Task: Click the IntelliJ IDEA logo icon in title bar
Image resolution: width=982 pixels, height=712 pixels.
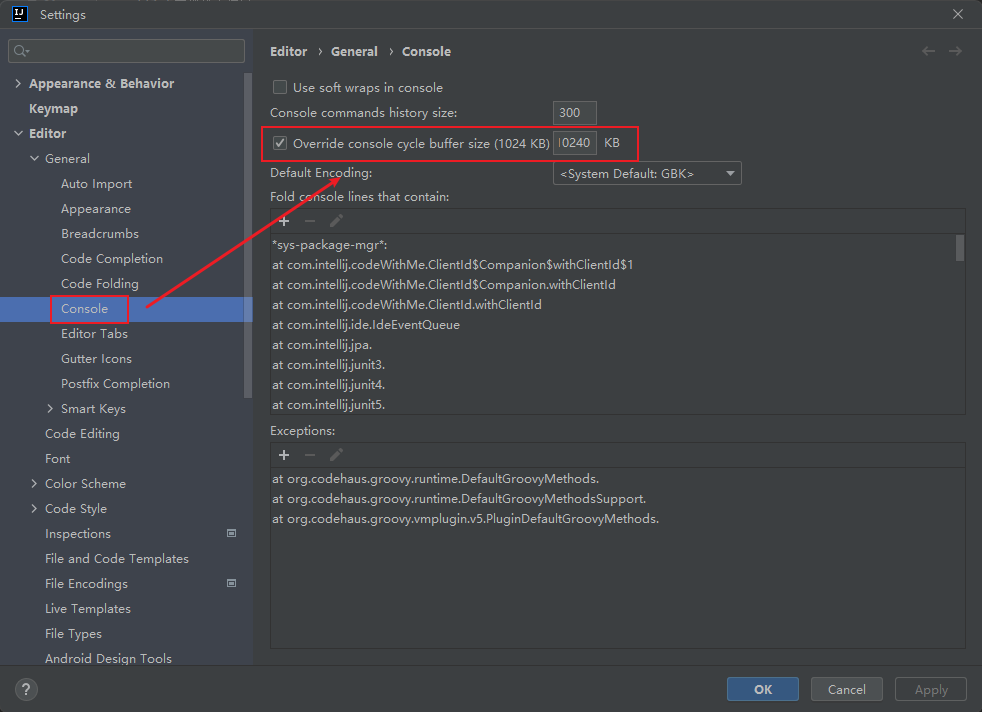Action: 19,14
